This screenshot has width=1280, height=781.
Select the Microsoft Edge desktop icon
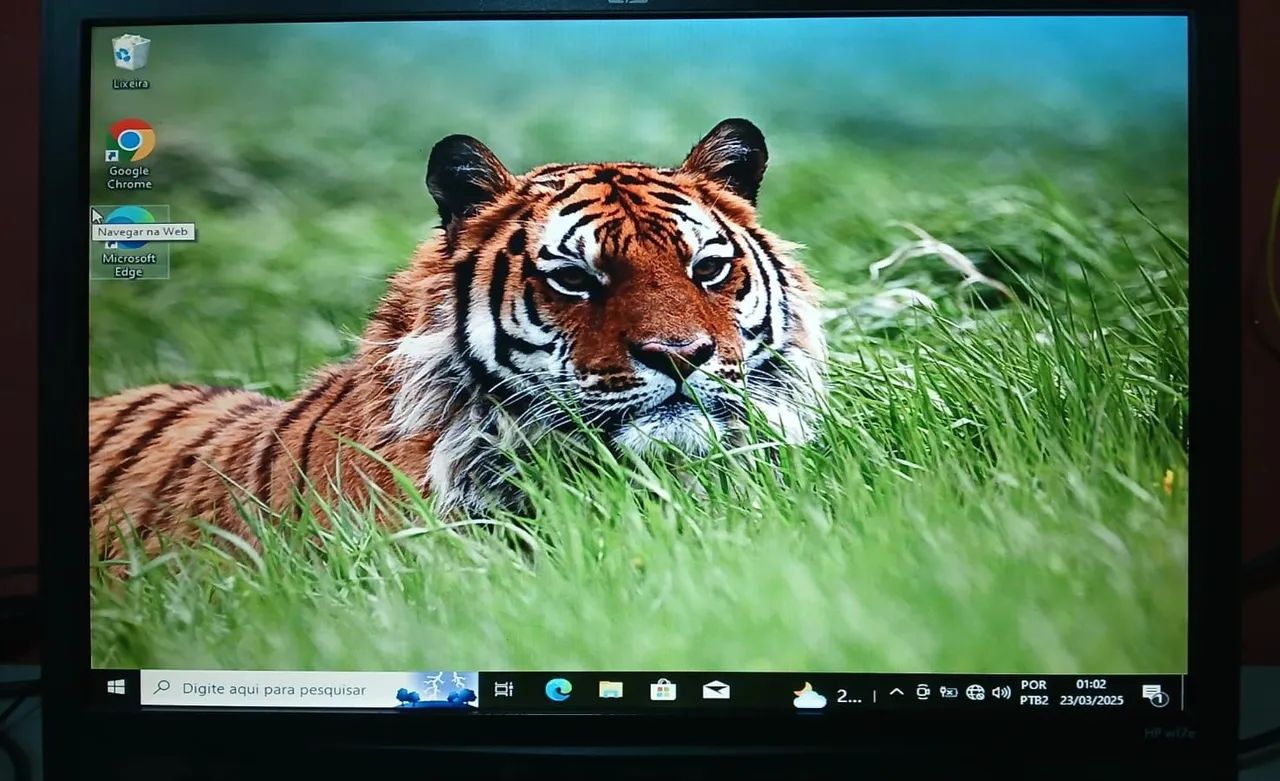(130, 225)
